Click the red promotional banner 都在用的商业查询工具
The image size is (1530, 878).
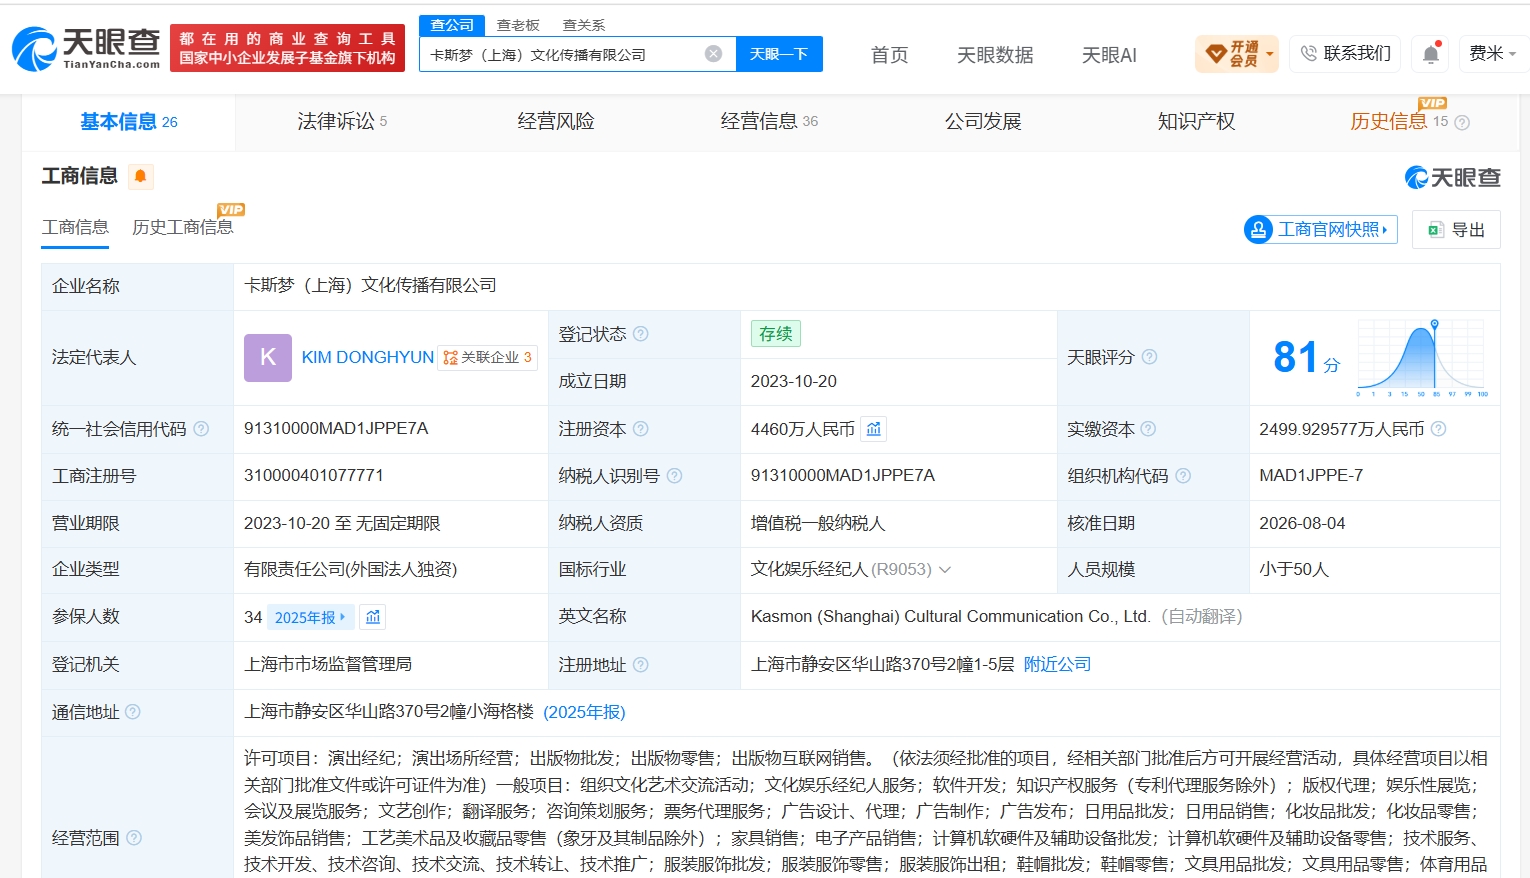[x=288, y=48]
